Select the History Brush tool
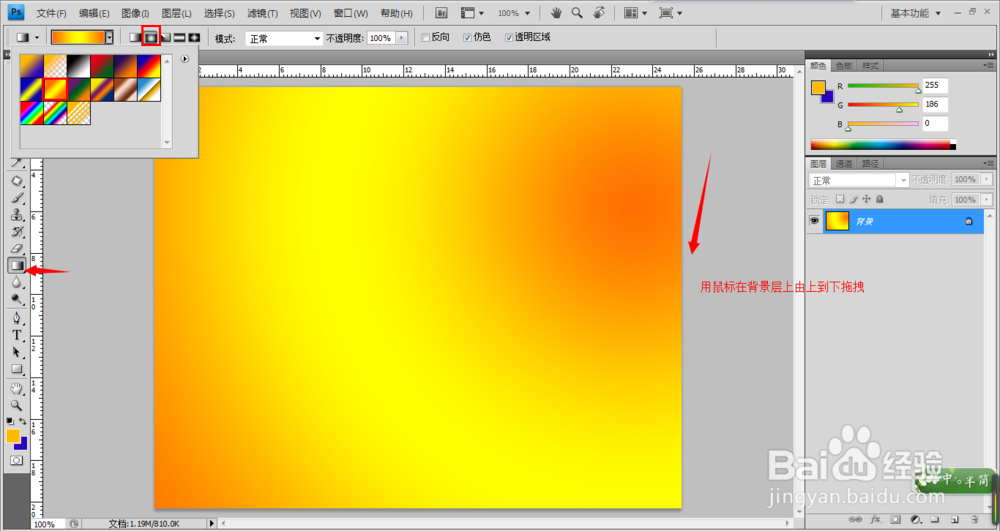The image size is (1000, 531). 17,231
